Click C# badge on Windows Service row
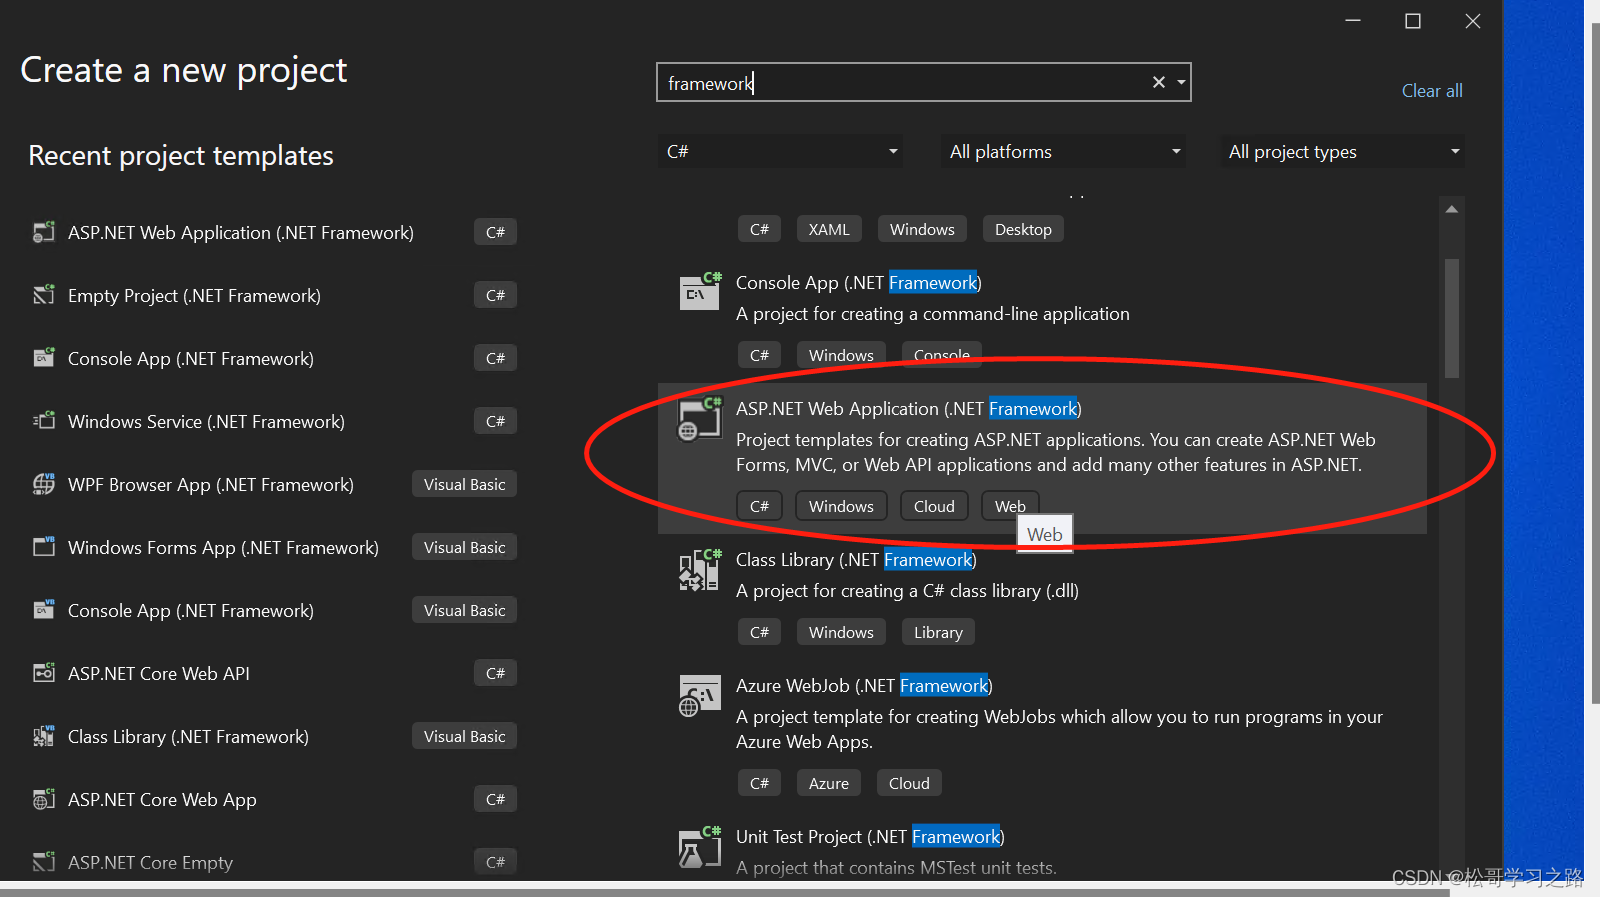The height and width of the screenshot is (897, 1600). (x=495, y=421)
